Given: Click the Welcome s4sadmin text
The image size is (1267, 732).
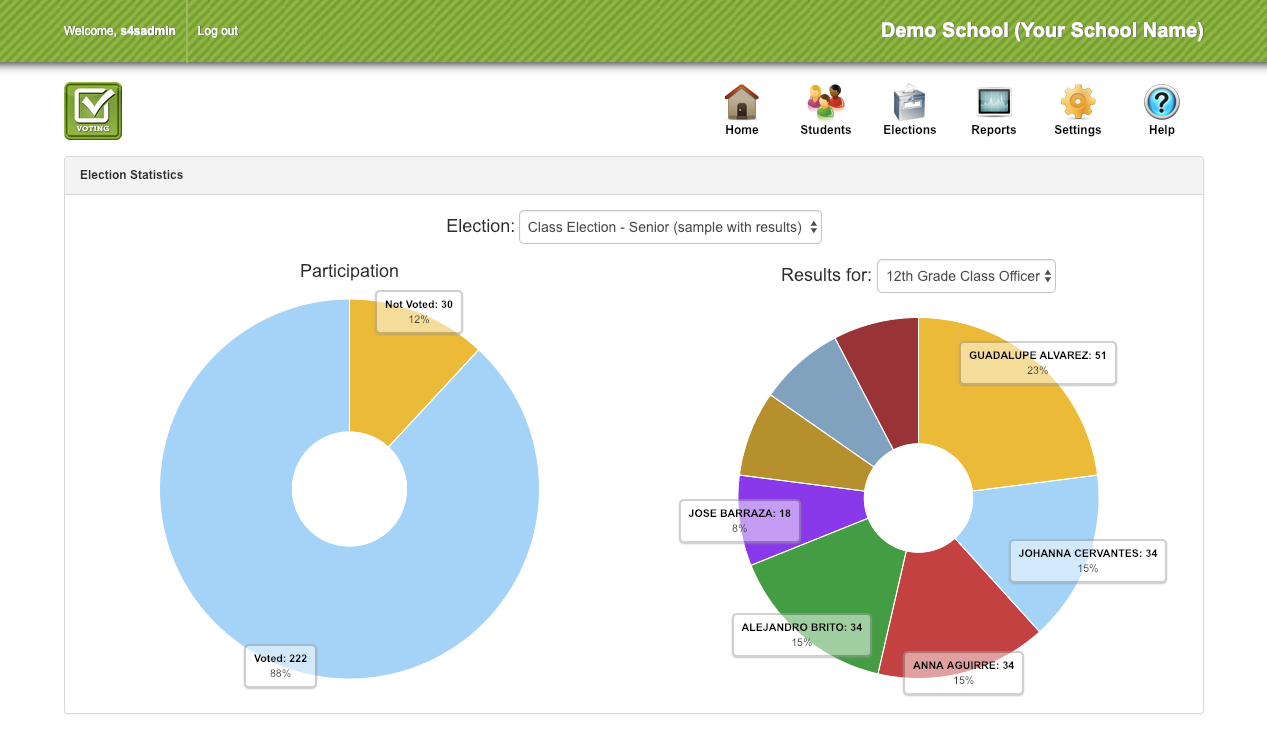Looking at the screenshot, I should point(120,31).
